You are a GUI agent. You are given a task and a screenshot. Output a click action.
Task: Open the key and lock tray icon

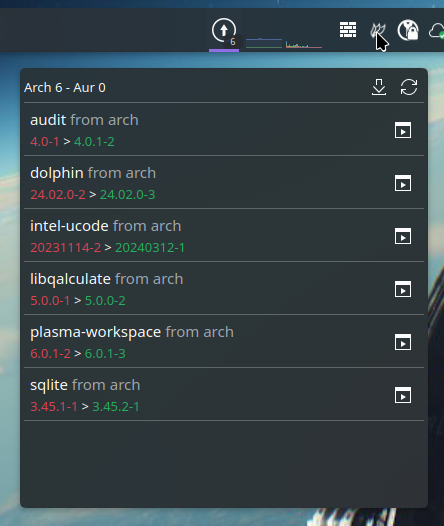pos(408,30)
